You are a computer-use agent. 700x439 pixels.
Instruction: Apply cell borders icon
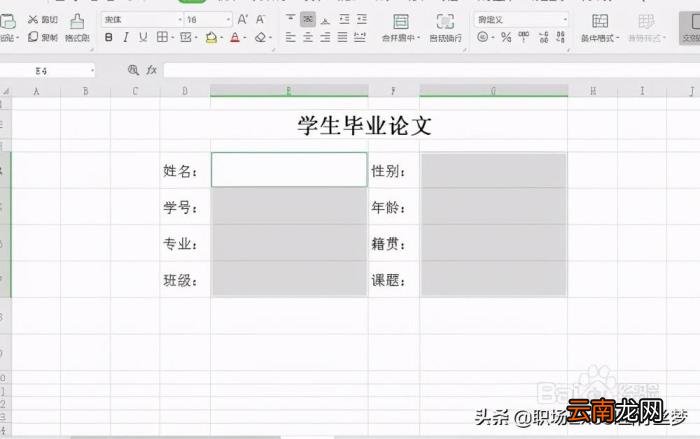[x=162, y=38]
